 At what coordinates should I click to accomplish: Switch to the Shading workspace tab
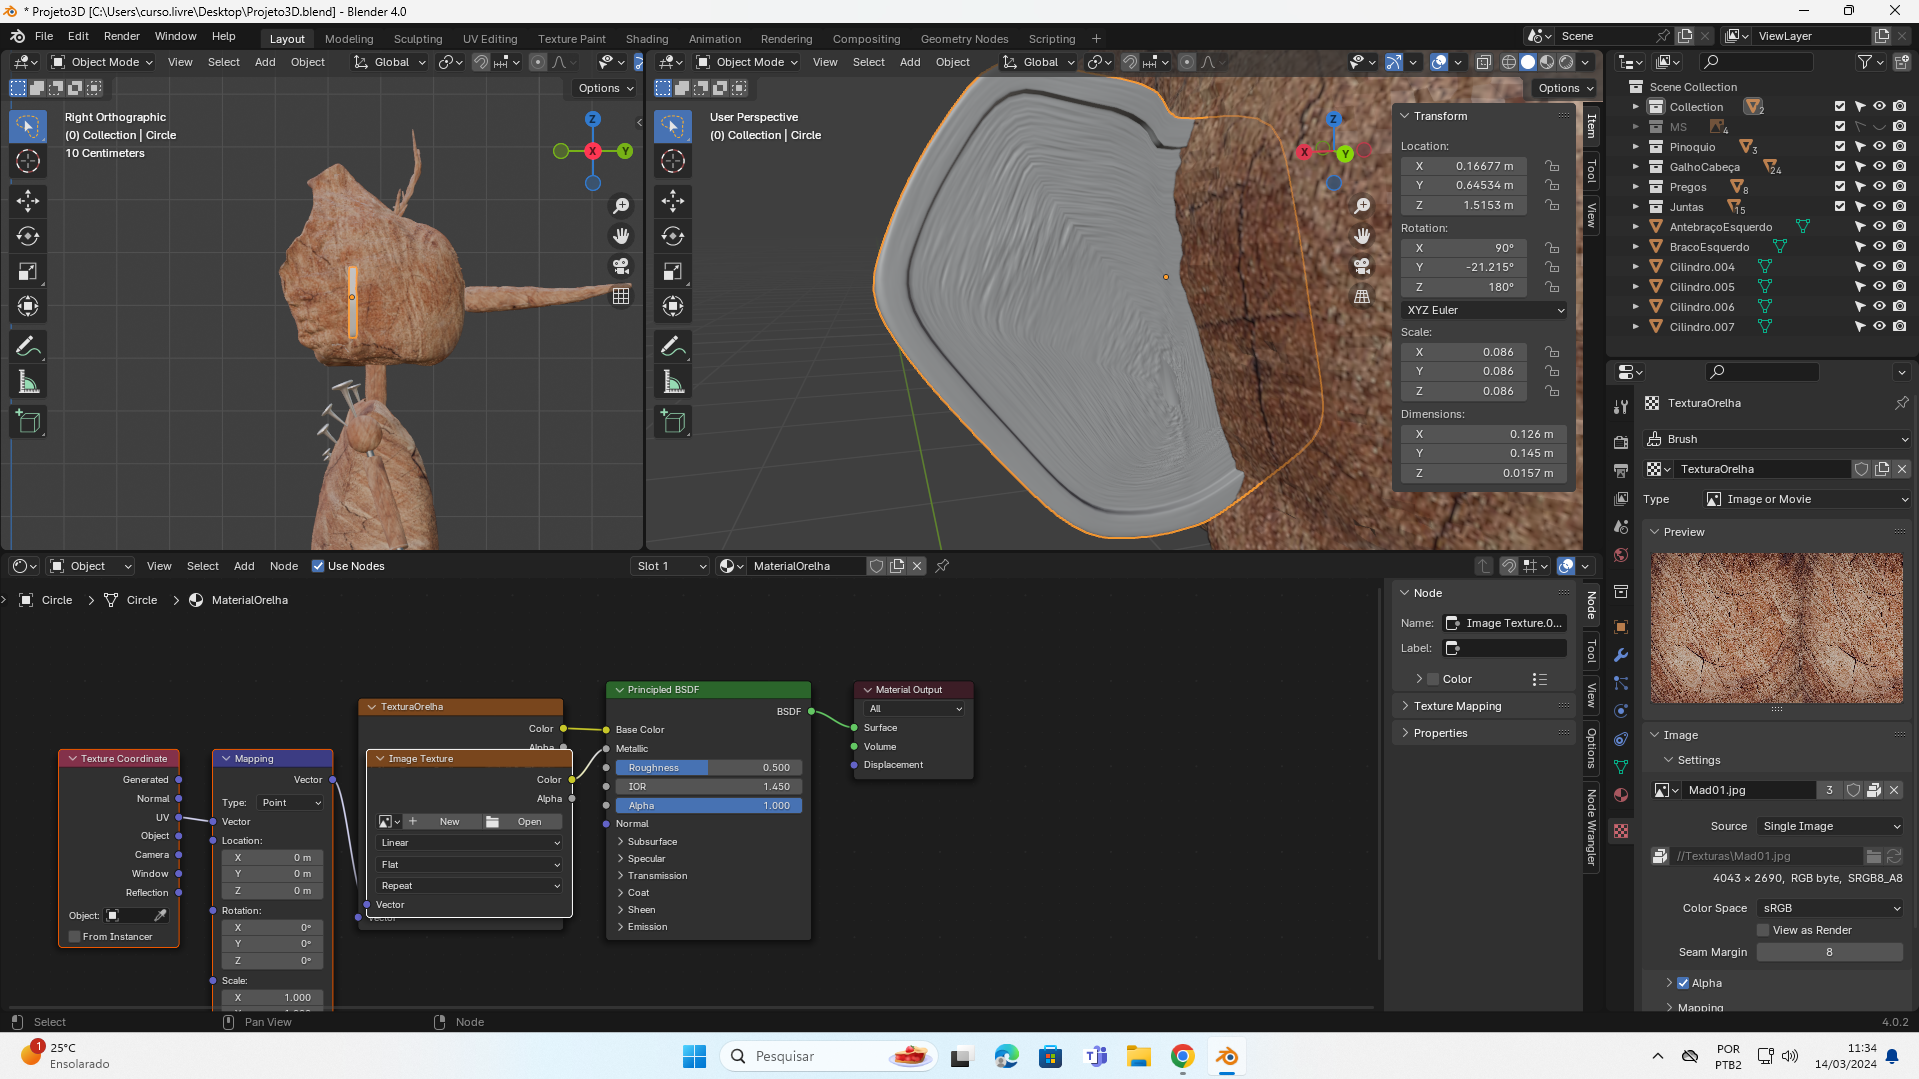[x=646, y=39]
